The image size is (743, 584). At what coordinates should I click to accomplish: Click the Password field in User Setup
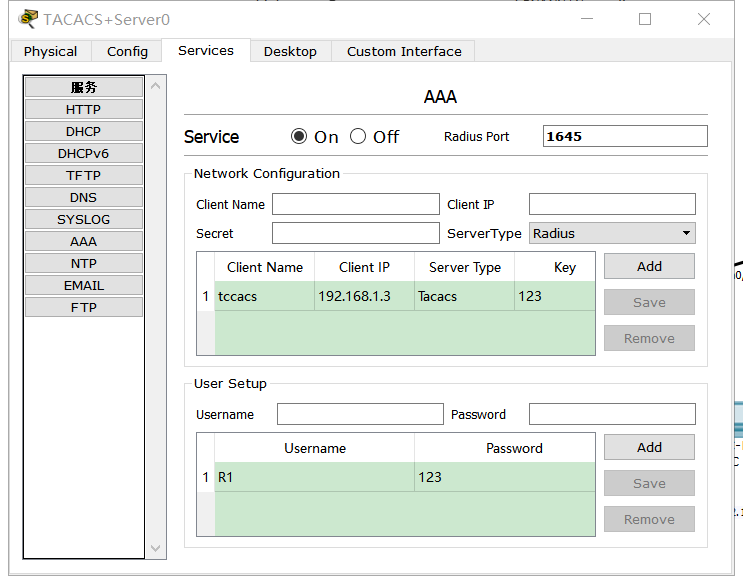(612, 414)
